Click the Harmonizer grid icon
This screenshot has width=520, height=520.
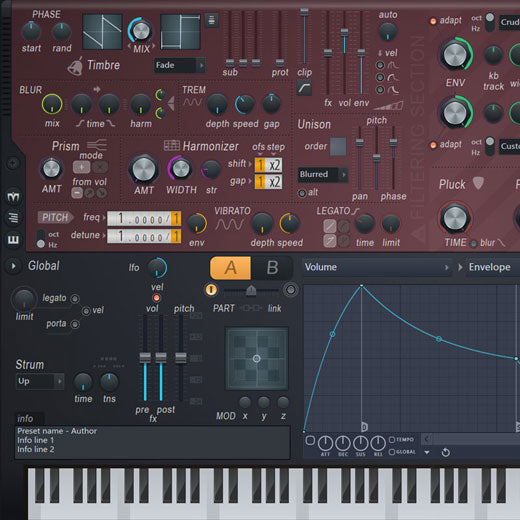click(172, 145)
